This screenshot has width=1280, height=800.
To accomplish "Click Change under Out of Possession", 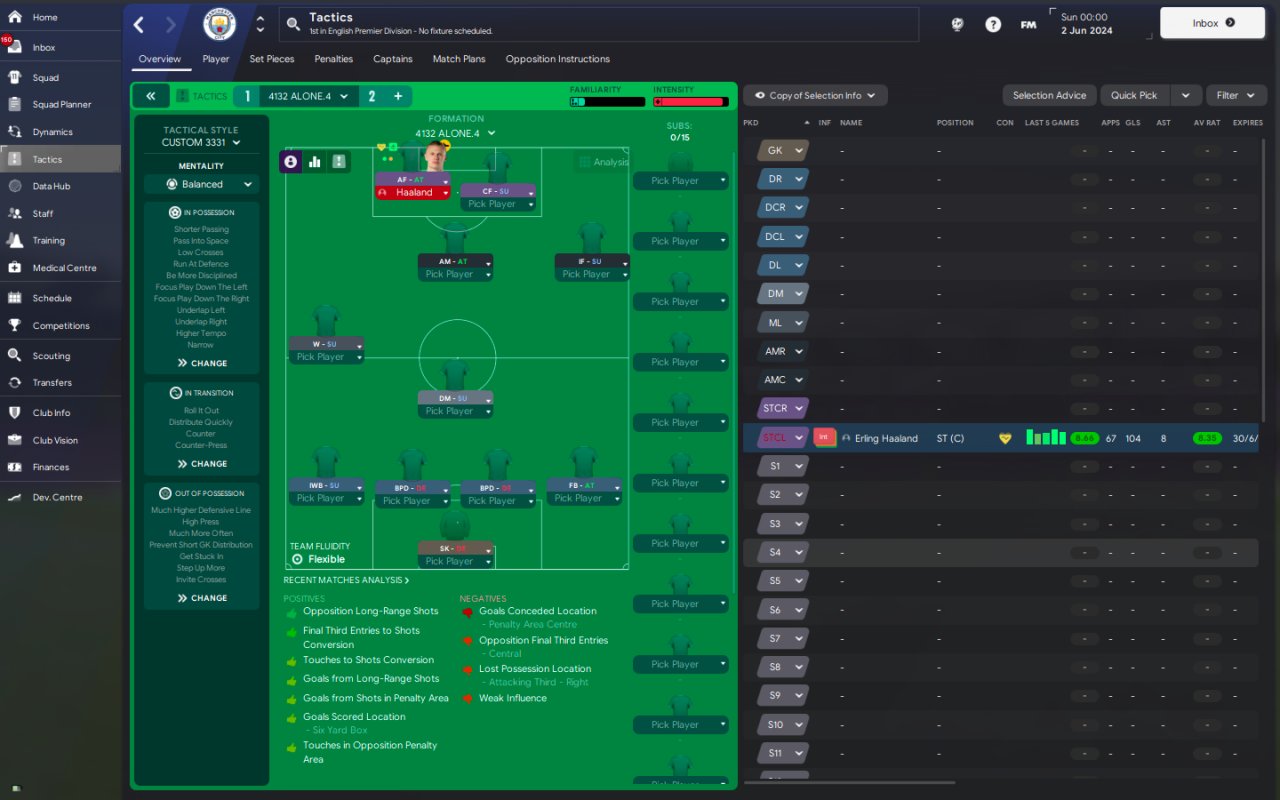I will (x=202, y=598).
